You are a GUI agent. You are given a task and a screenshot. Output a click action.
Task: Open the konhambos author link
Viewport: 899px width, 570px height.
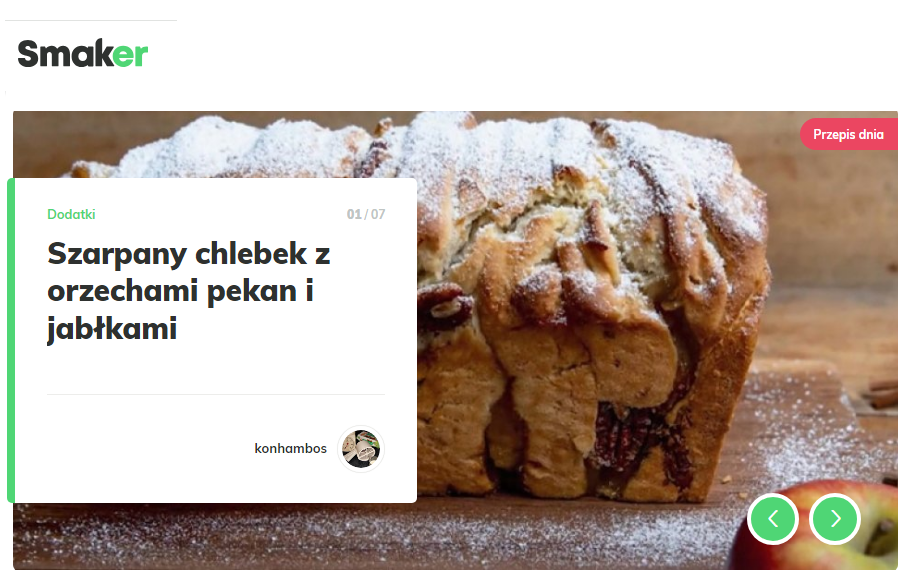point(290,448)
